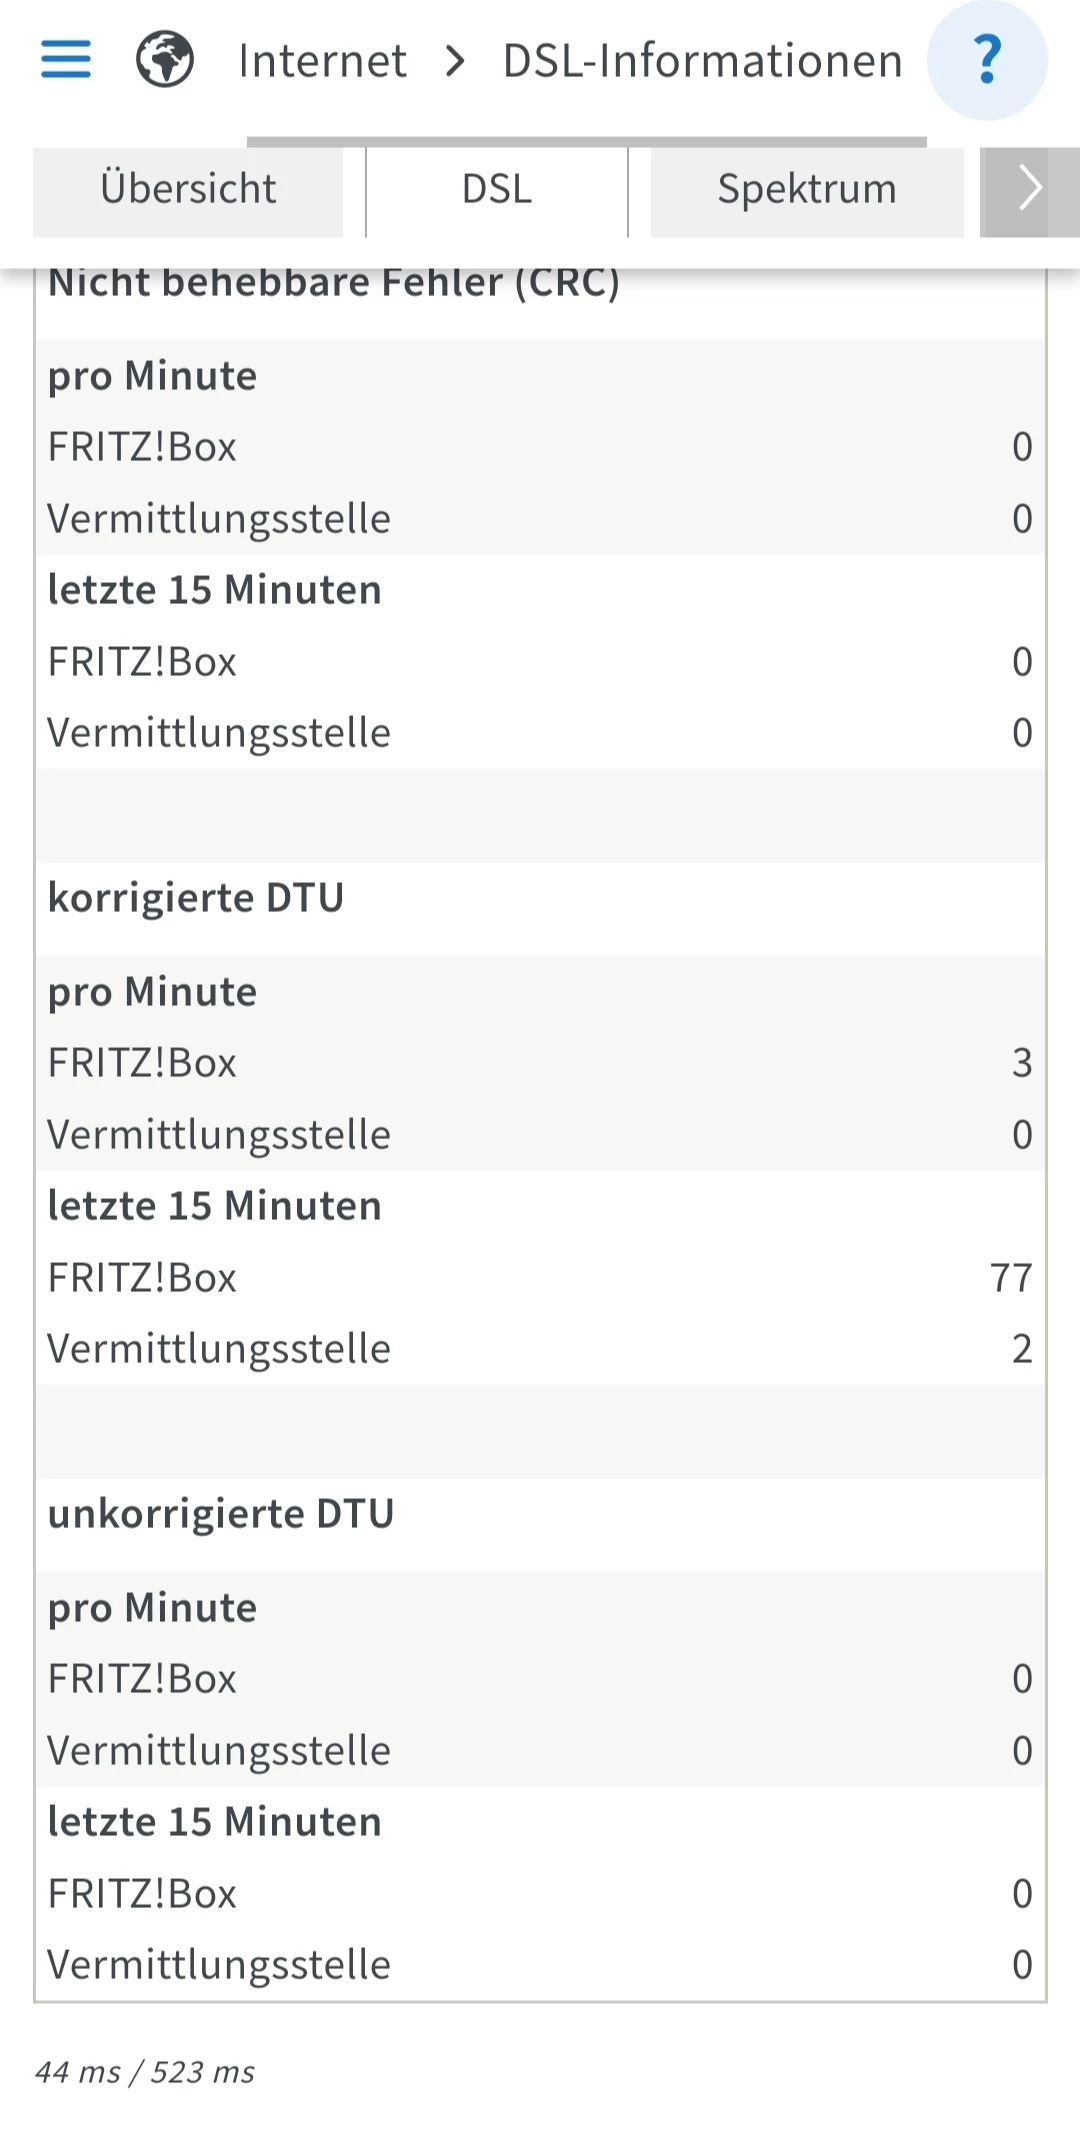
Task: Click the gray tab scroll indicator bar
Action: click(x=586, y=142)
